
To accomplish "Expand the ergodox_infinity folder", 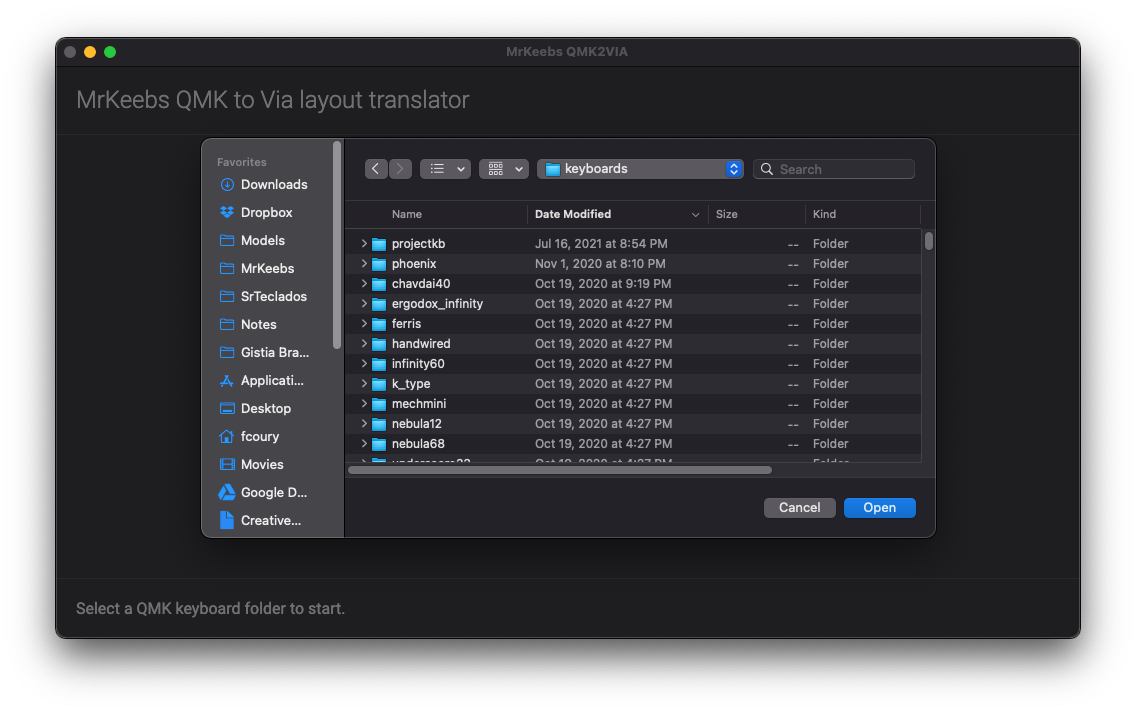I will [x=364, y=303].
